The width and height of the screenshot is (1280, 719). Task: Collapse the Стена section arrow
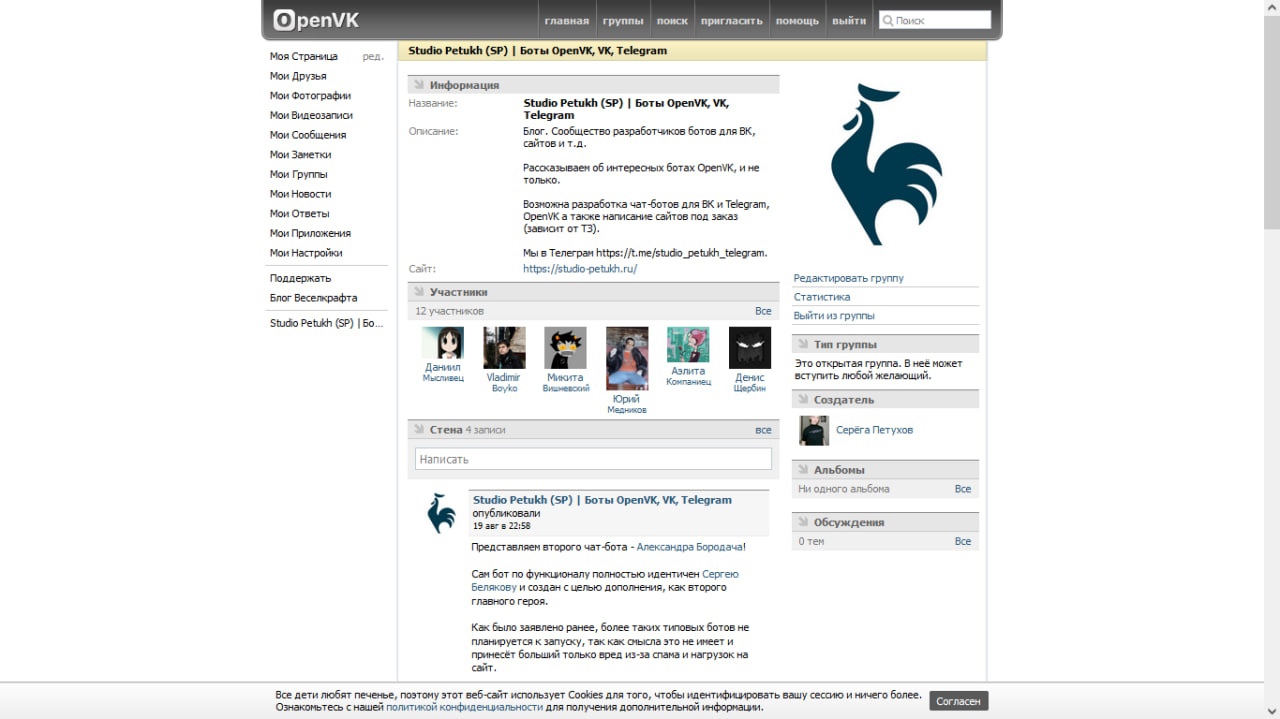click(x=419, y=430)
